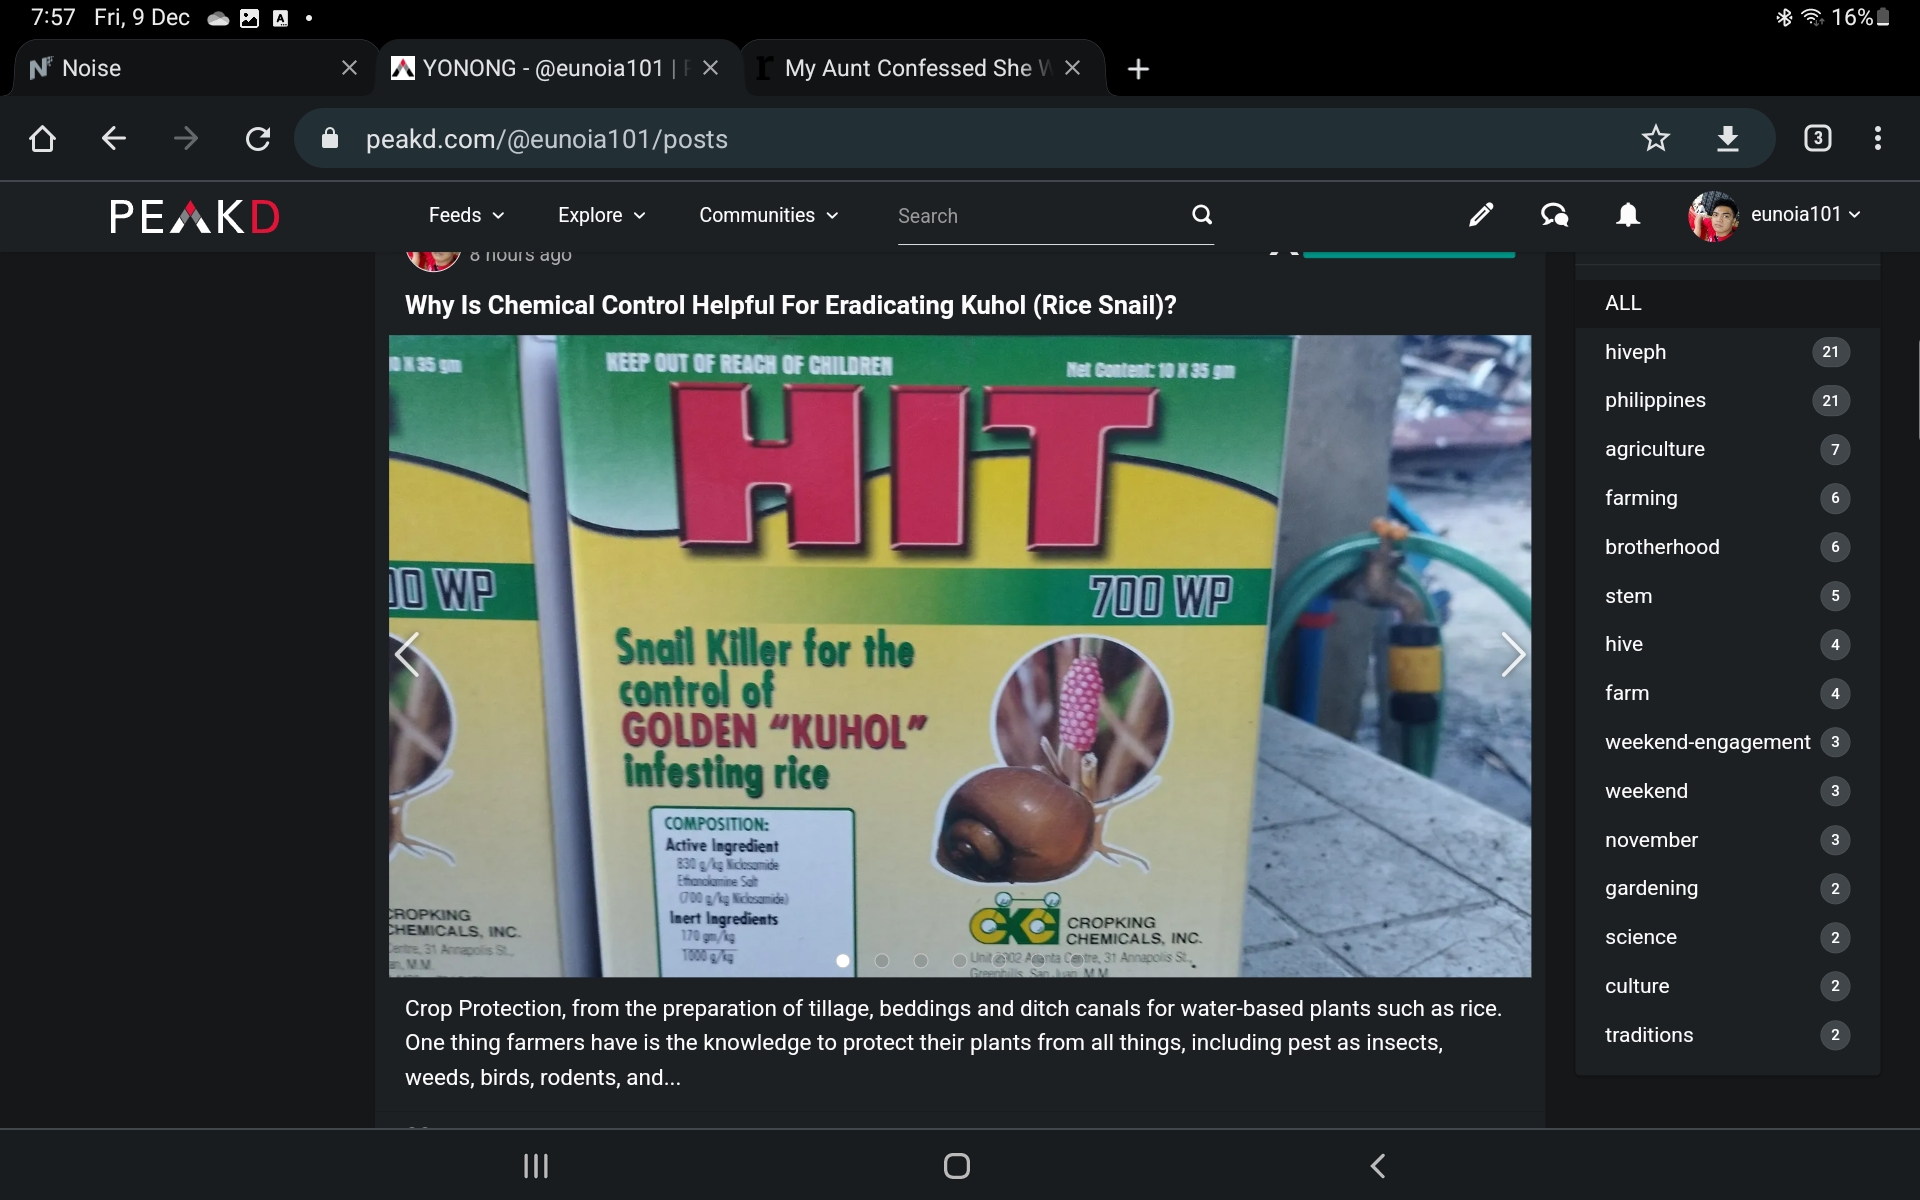Open notifications bell
The height and width of the screenshot is (1200, 1920).
[x=1628, y=215]
